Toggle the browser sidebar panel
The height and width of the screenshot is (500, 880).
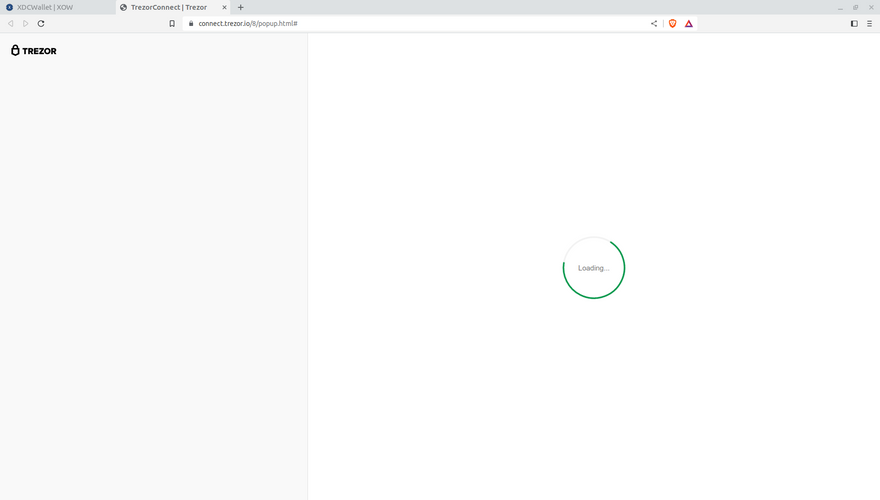(854, 23)
